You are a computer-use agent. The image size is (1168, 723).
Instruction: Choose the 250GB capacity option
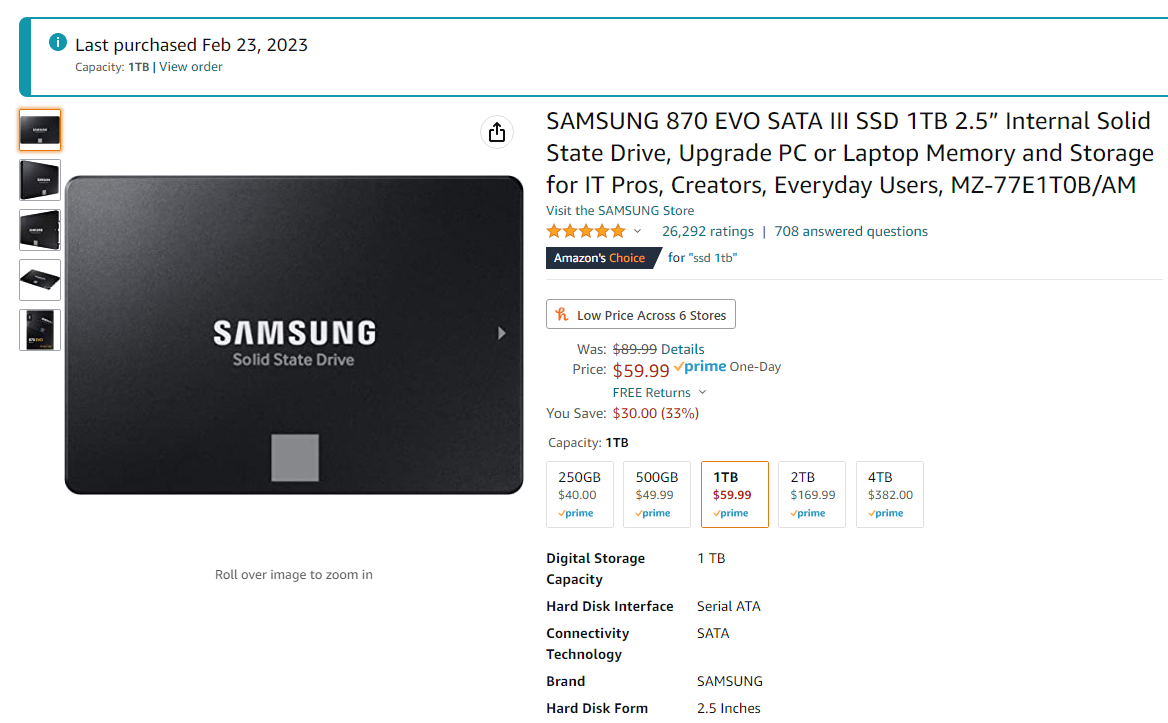point(580,494)
